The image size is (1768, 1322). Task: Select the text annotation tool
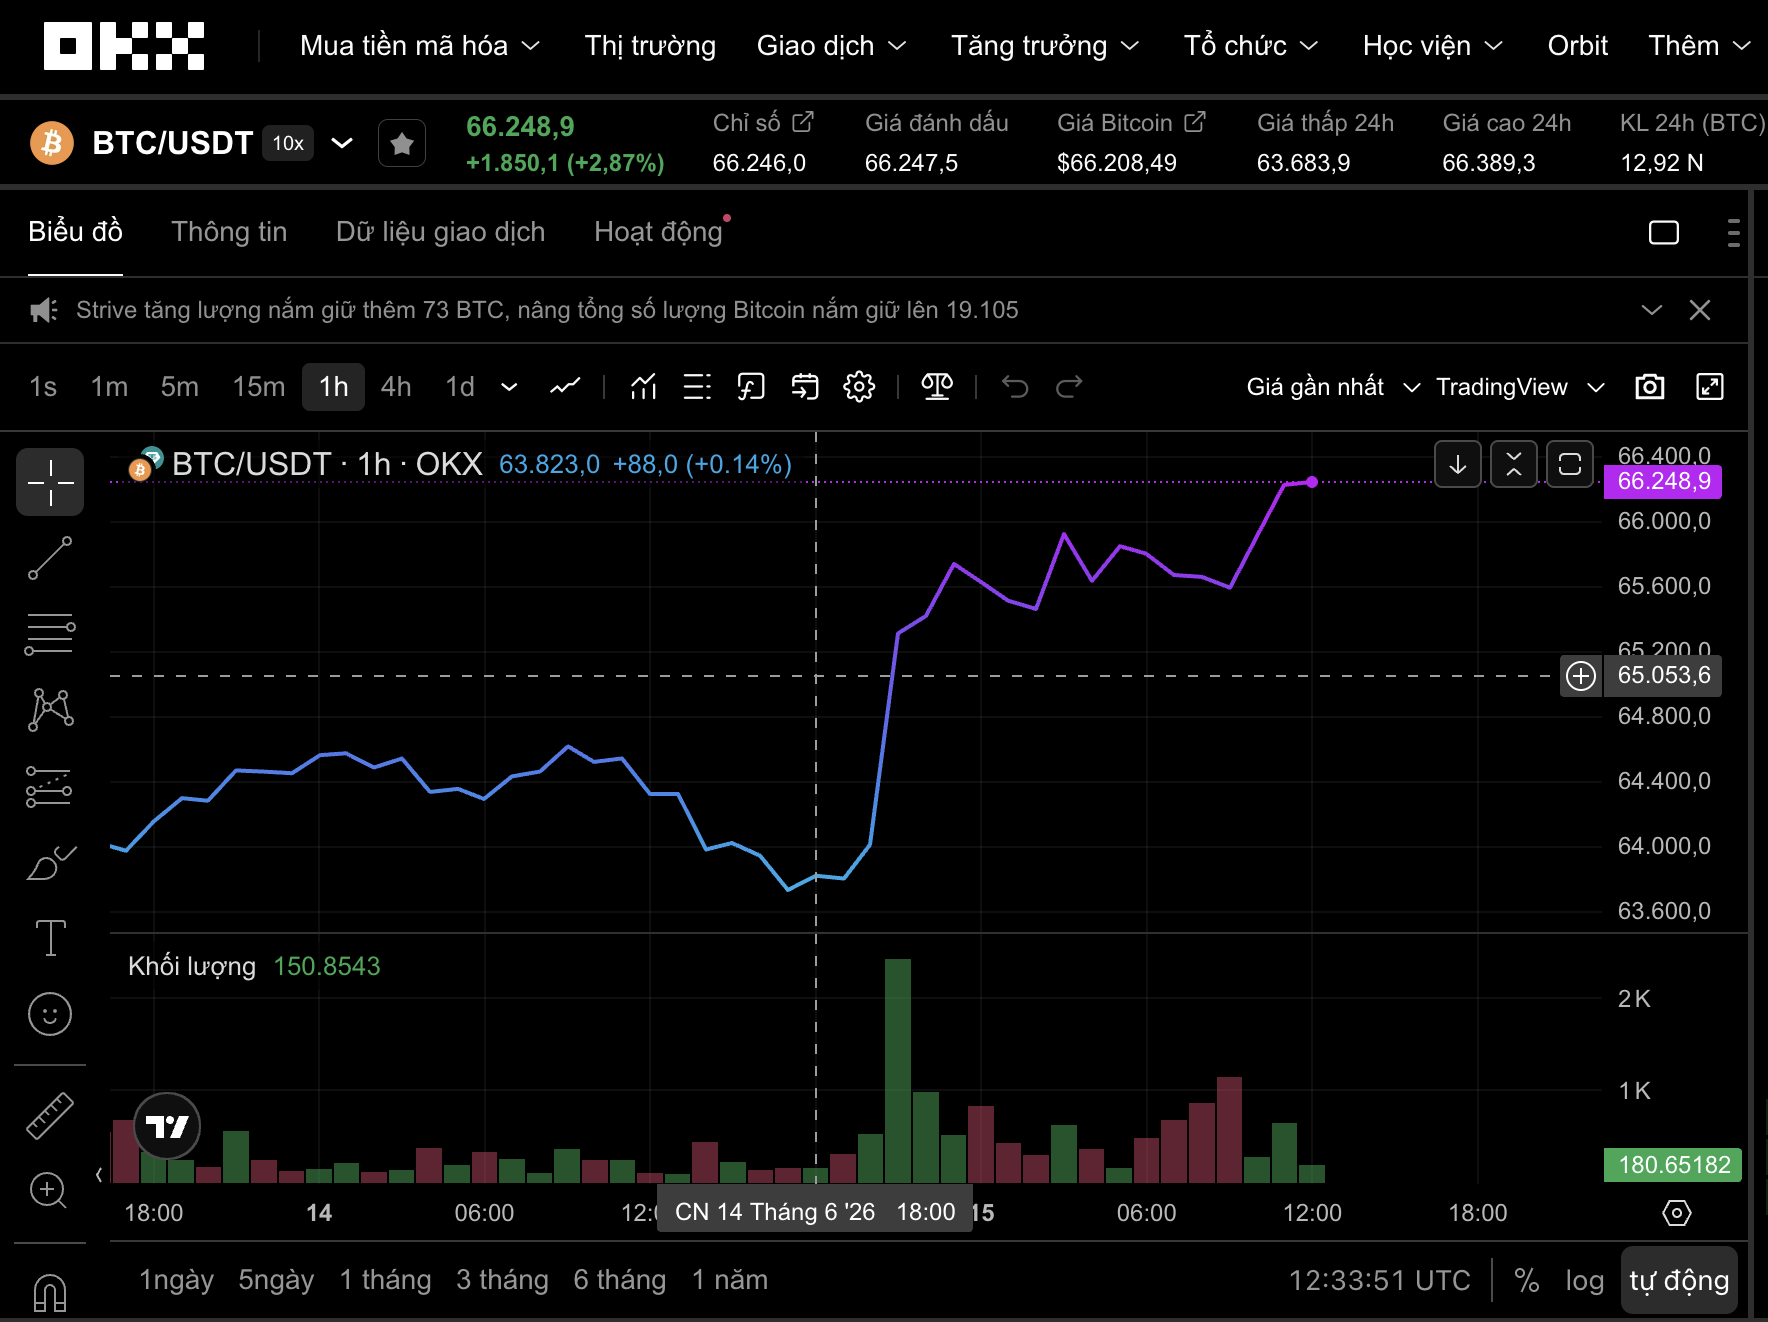(50, 938)
